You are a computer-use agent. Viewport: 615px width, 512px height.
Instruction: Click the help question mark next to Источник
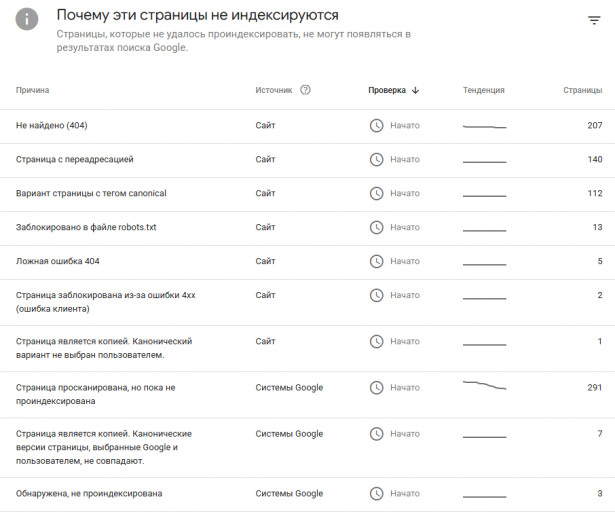pos(305,90)
